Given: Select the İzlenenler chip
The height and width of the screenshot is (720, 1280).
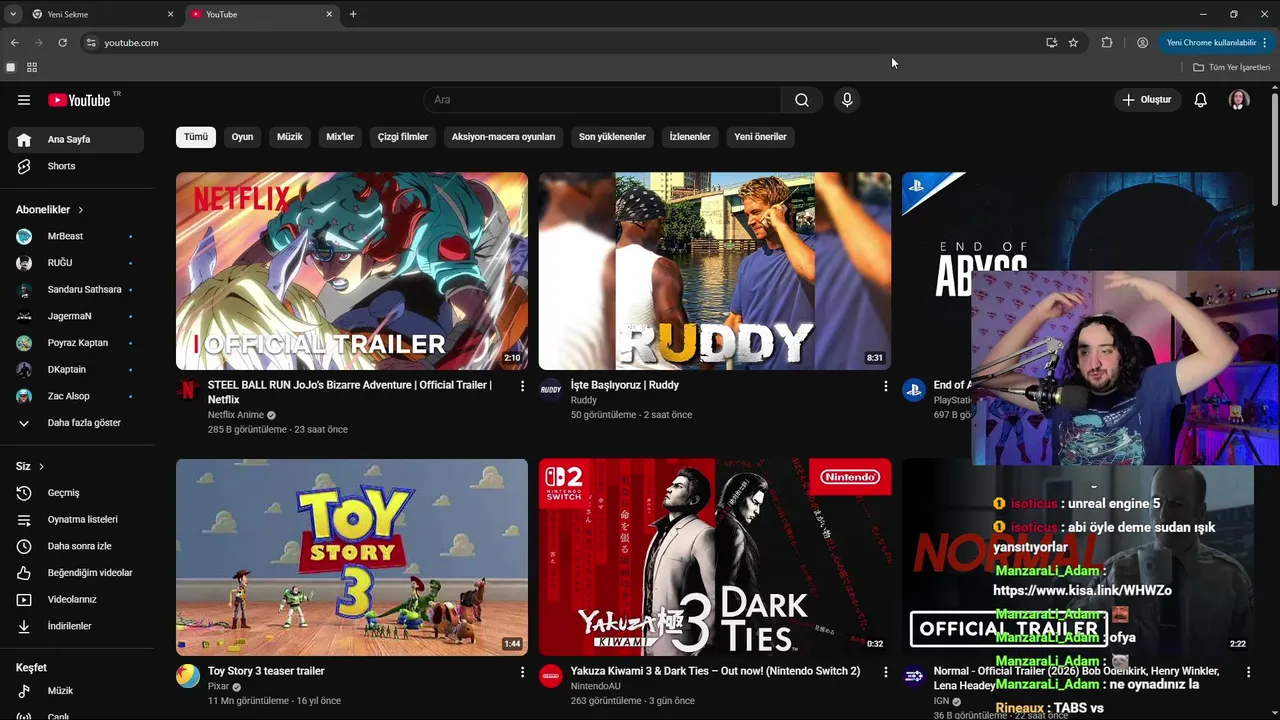Looking at the screenshot, I should (690, 137).
